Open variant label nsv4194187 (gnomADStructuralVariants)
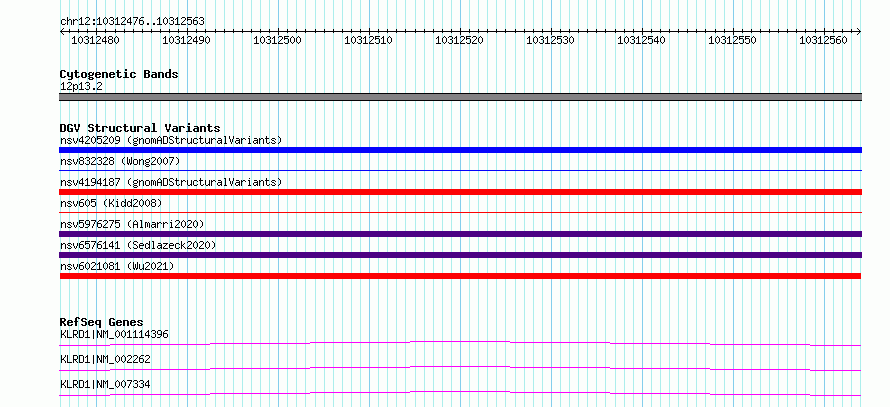 tap(171, 182)
